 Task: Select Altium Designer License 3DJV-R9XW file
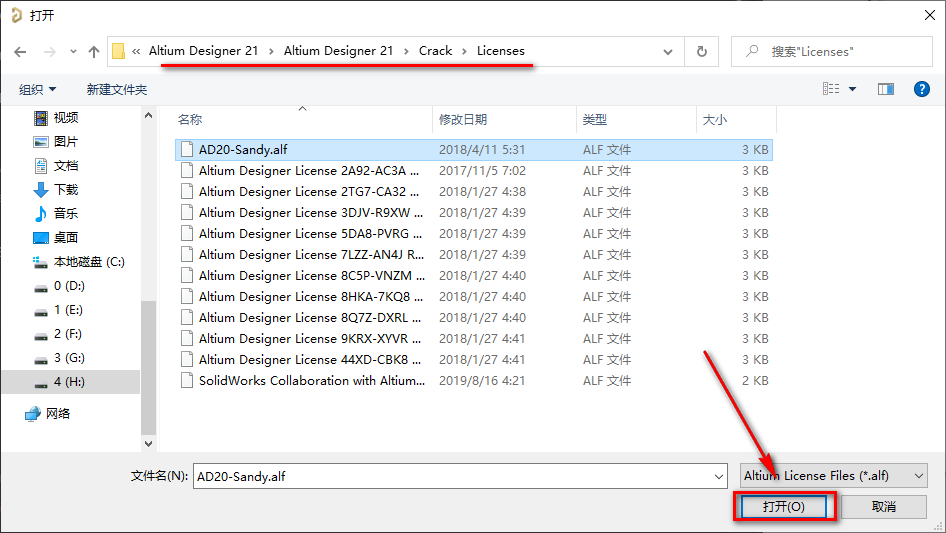474,213
